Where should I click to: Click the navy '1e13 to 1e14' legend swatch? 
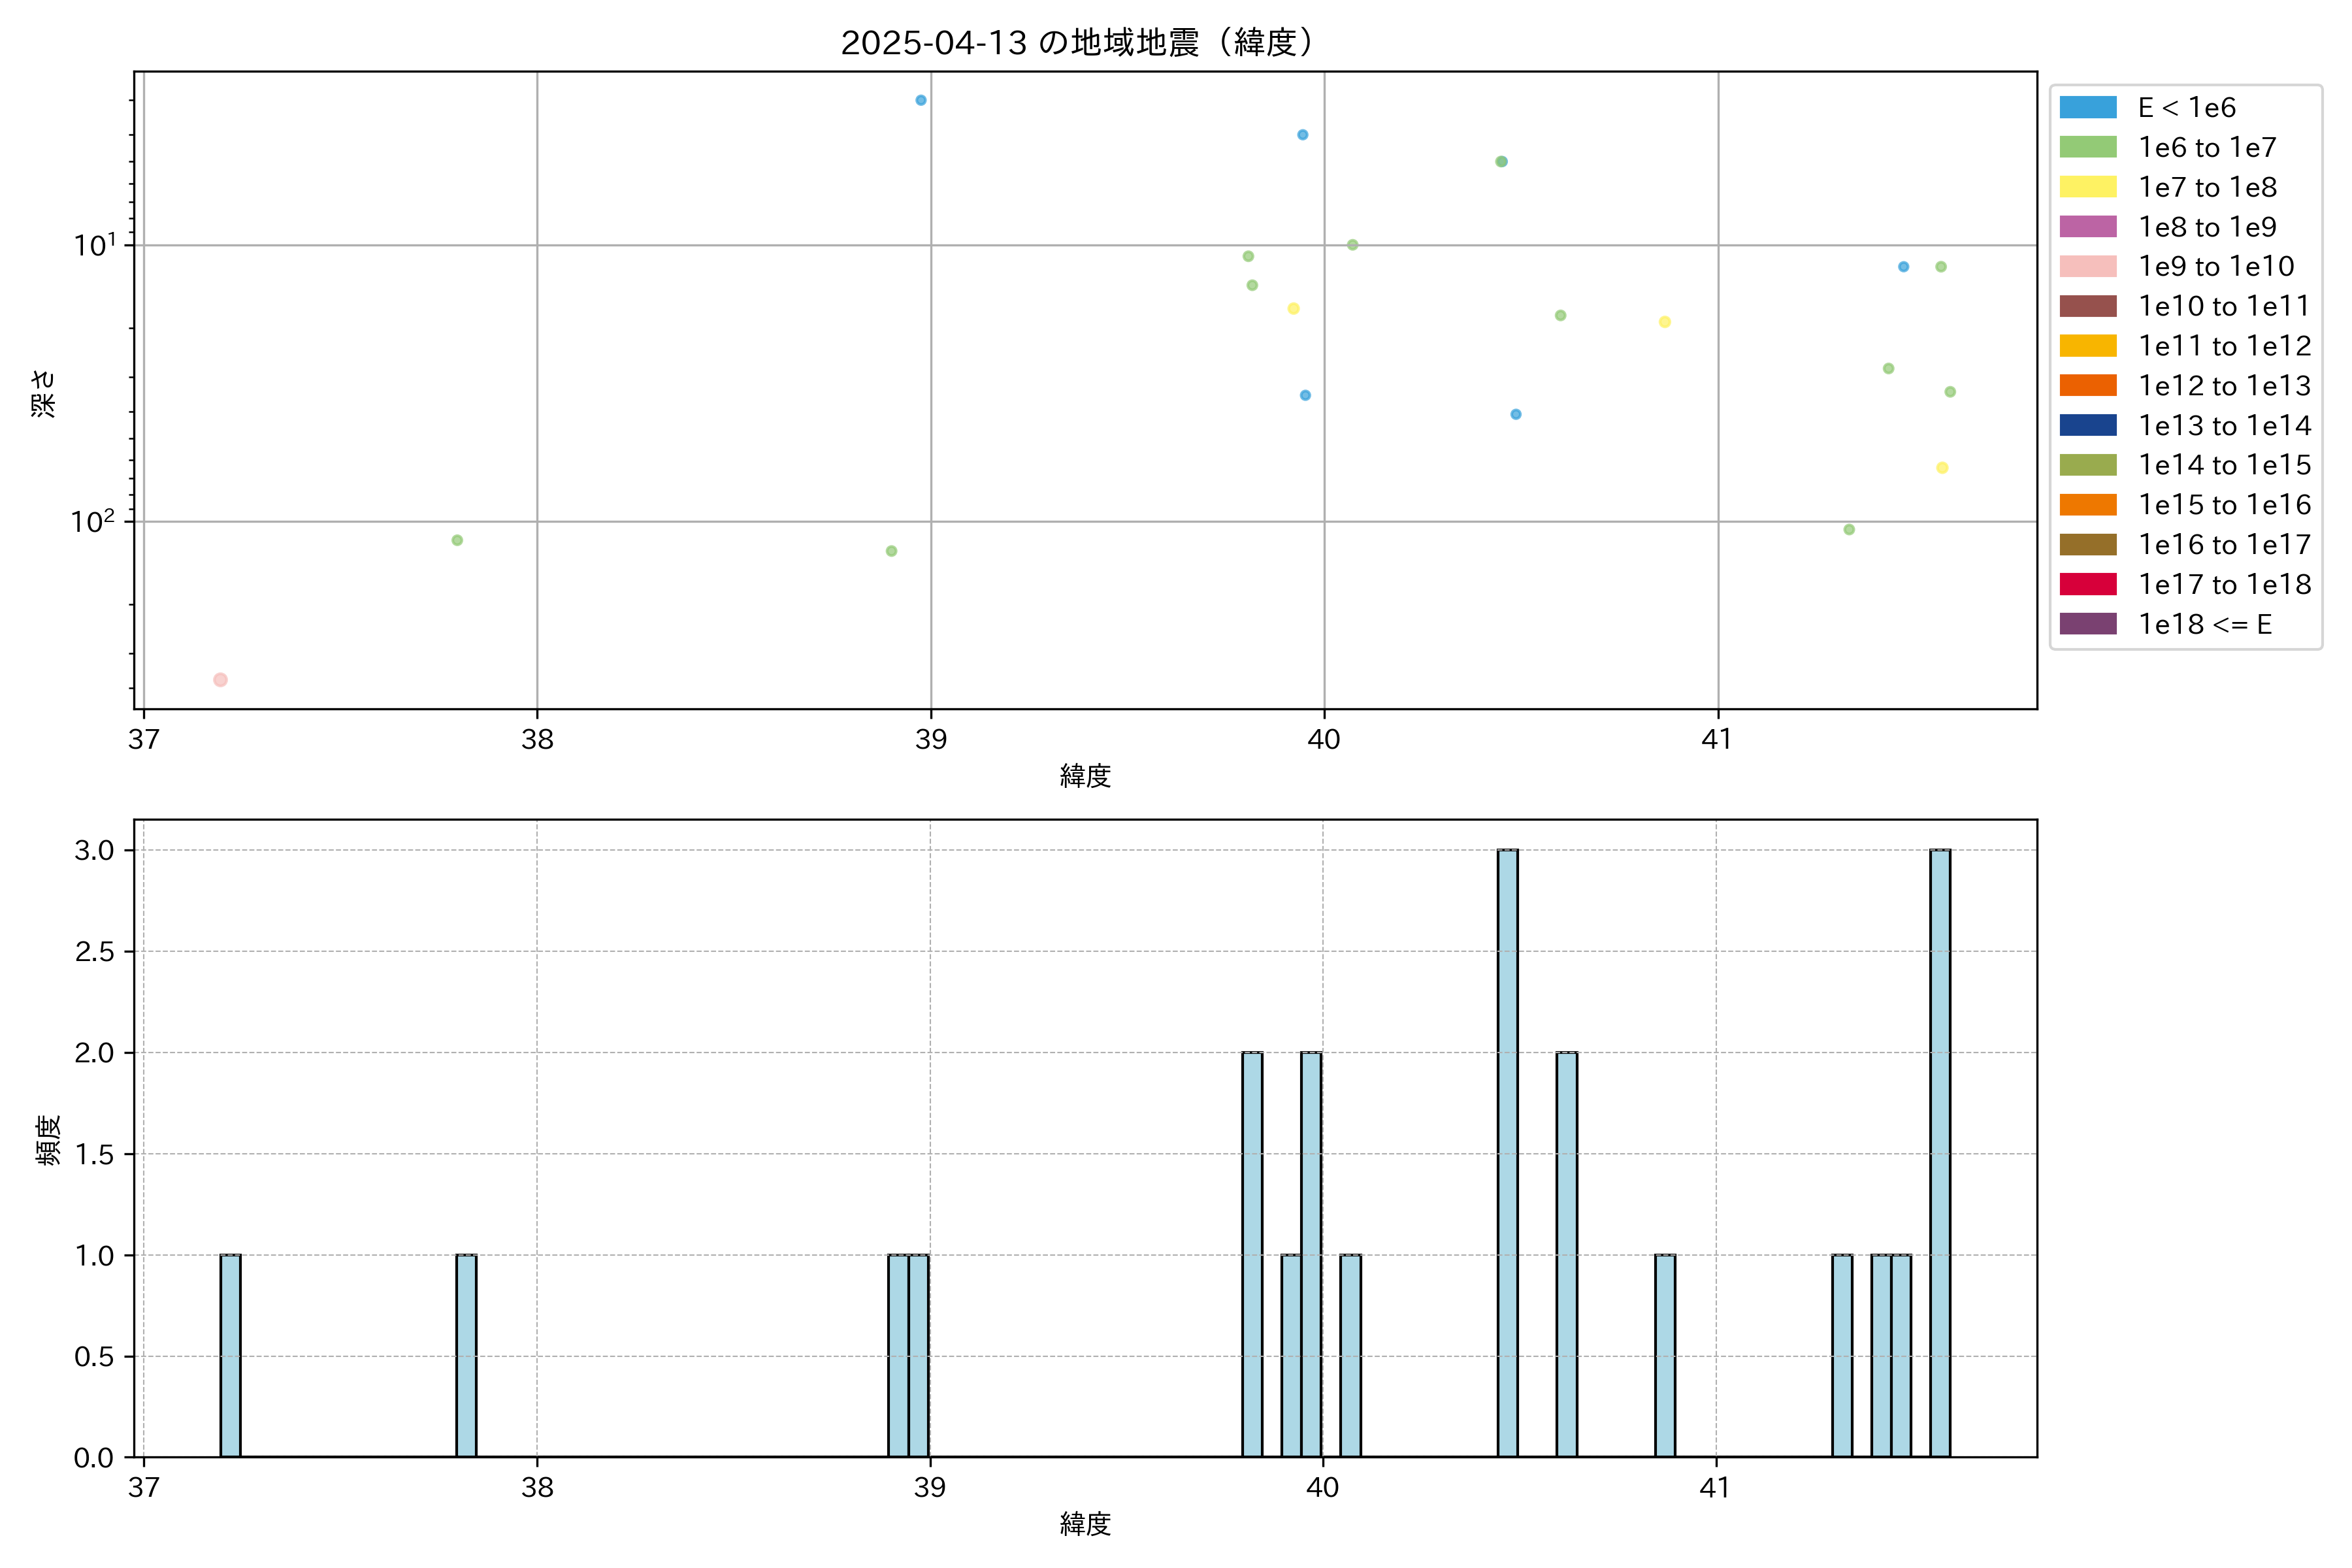tap(2087, 426)
